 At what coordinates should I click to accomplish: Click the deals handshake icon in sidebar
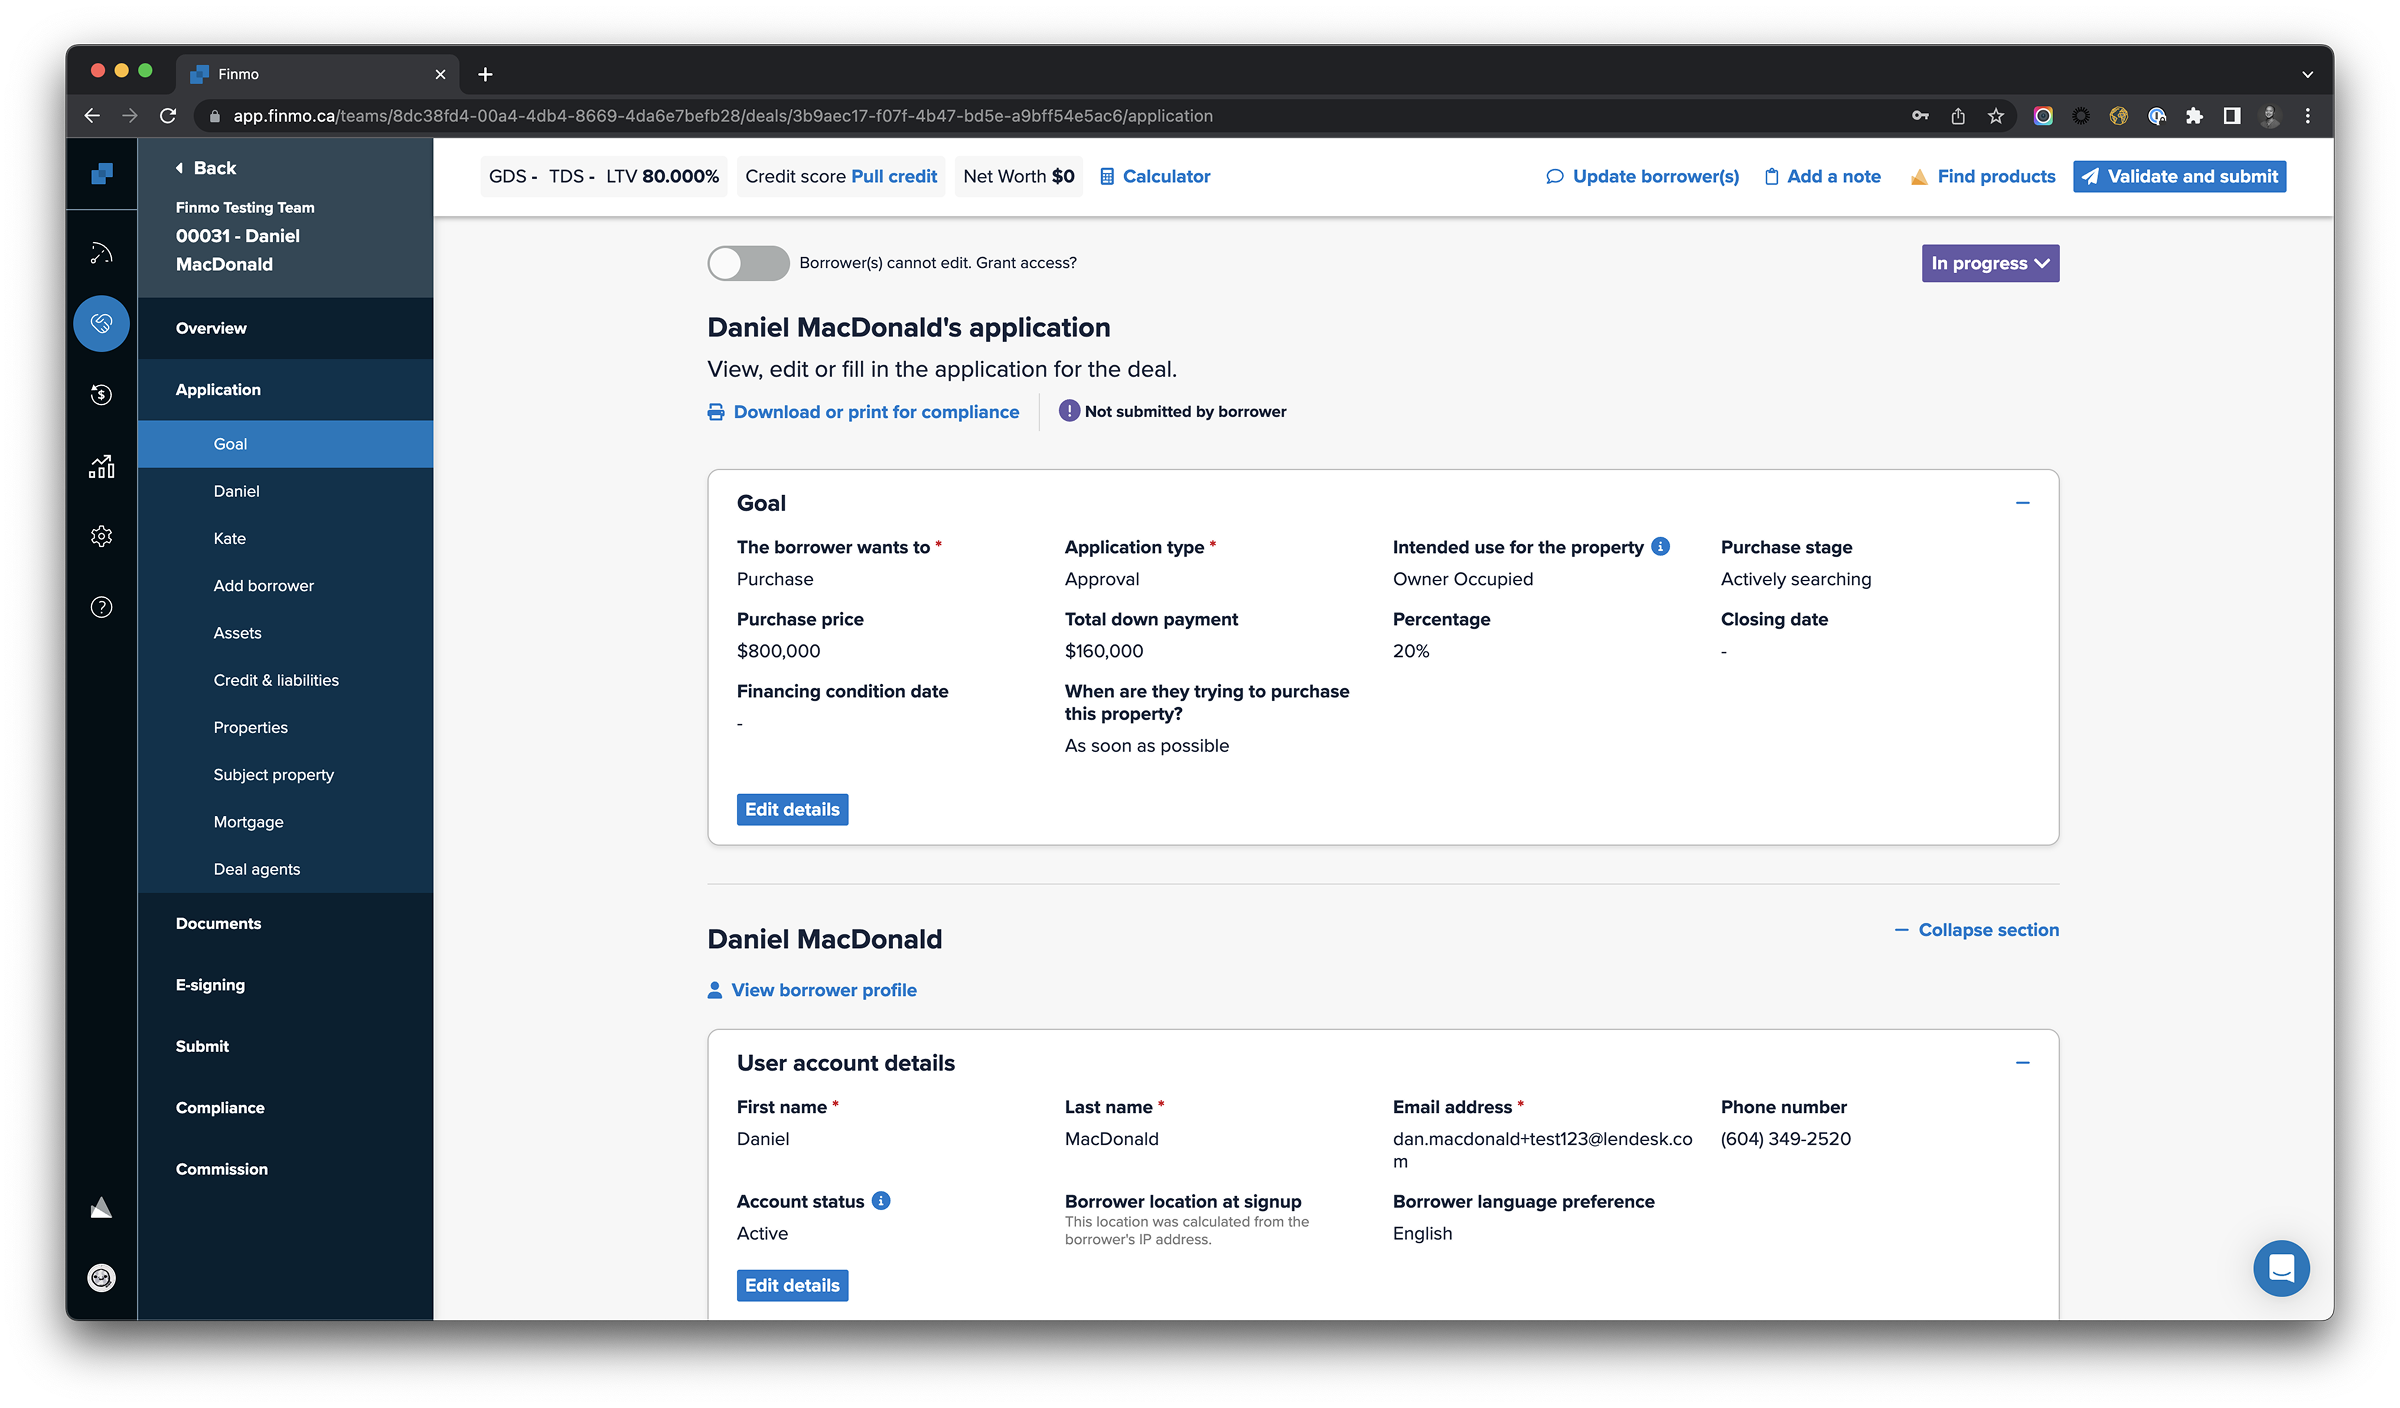(101, 323)
